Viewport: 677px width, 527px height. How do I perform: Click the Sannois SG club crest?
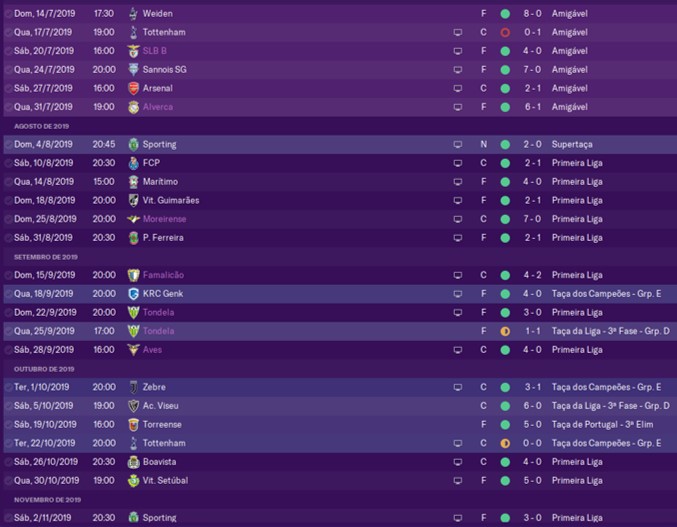click(x=133, y=69)
